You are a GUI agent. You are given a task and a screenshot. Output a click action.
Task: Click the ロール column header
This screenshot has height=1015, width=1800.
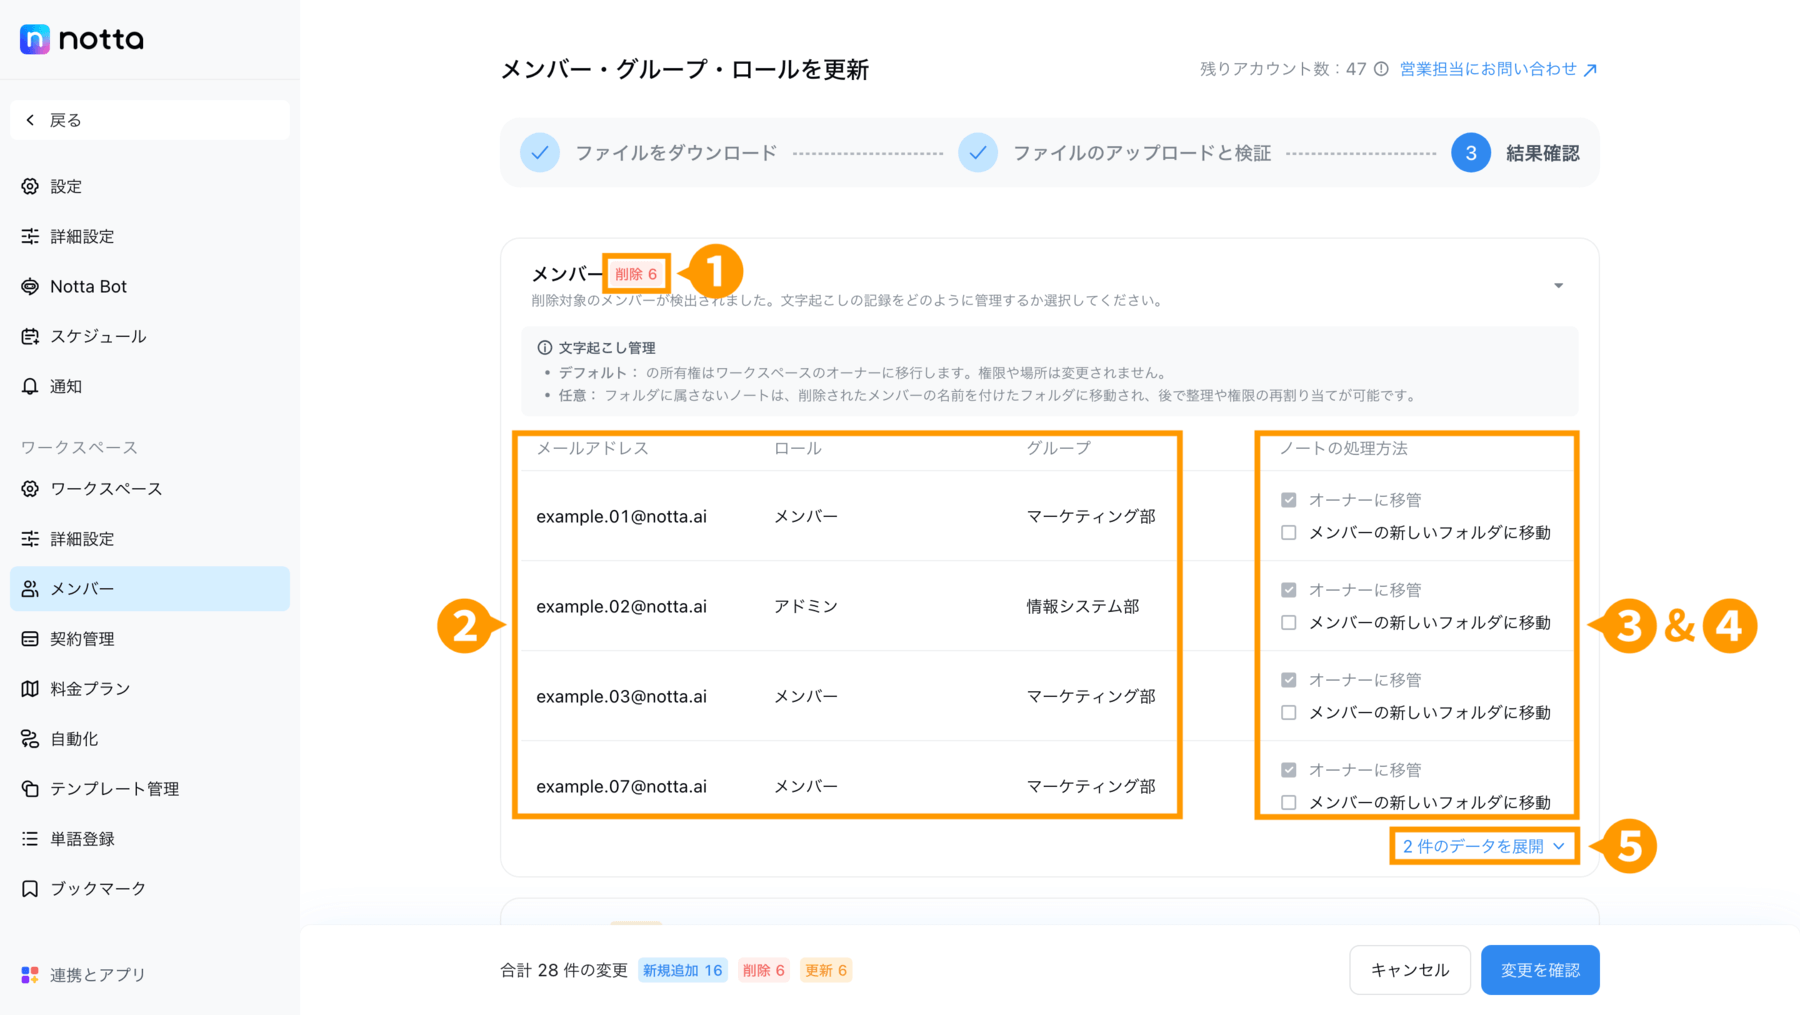[x=798, y=448]
